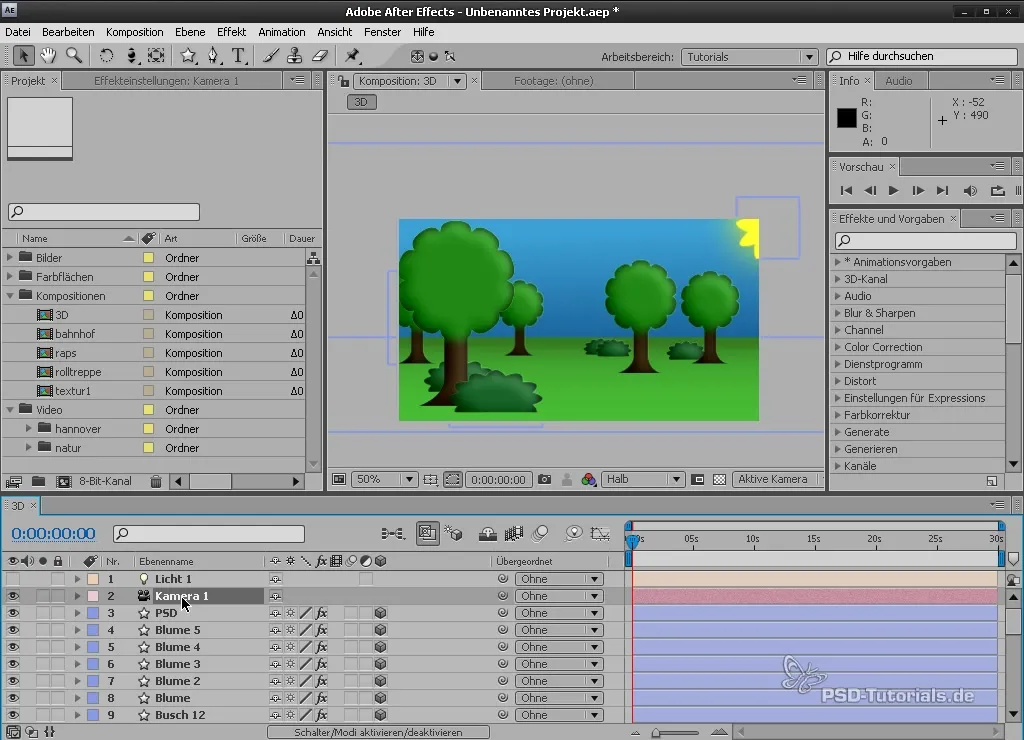Expand the Bilder folder
Screen dimensions: 1024x740
click(11, 258)
